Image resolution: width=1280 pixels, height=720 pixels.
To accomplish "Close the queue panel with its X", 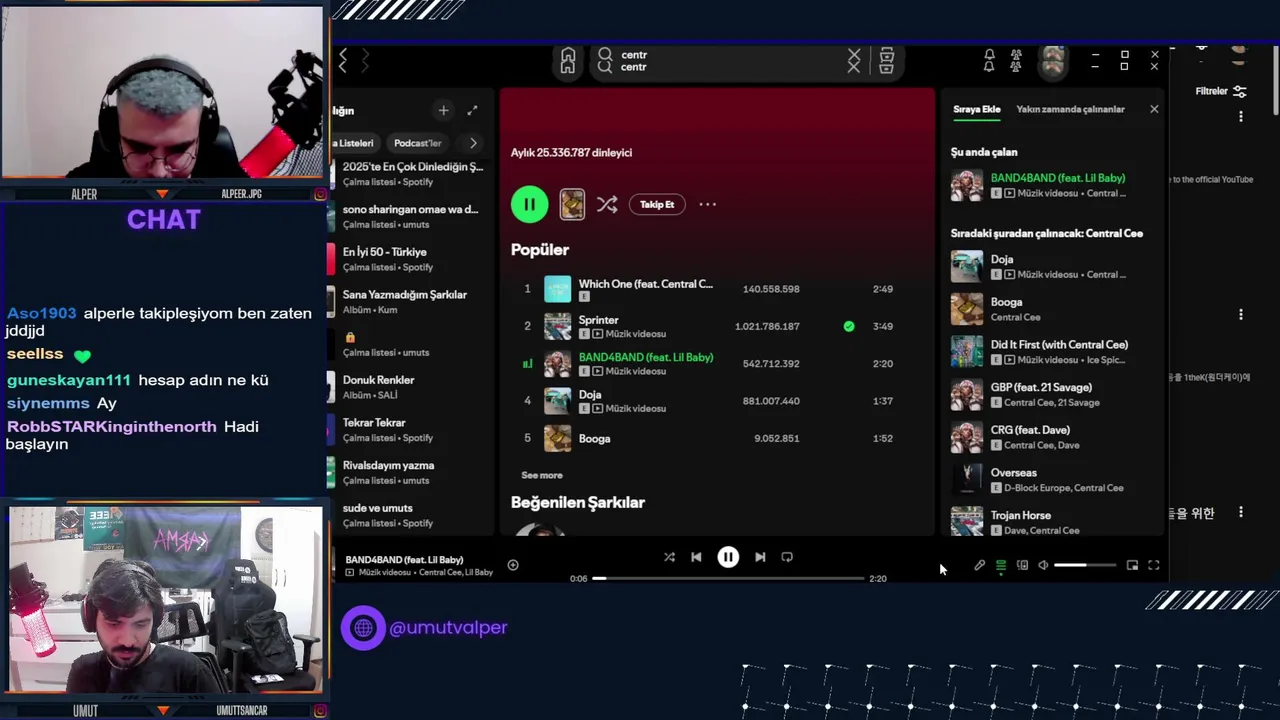I will click(x=1154, y=109).
